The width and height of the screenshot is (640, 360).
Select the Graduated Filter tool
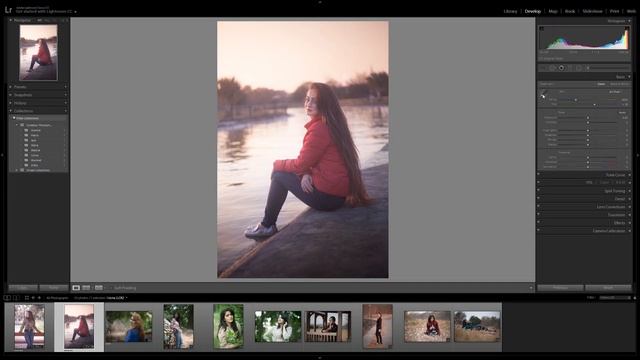(570, 68)
